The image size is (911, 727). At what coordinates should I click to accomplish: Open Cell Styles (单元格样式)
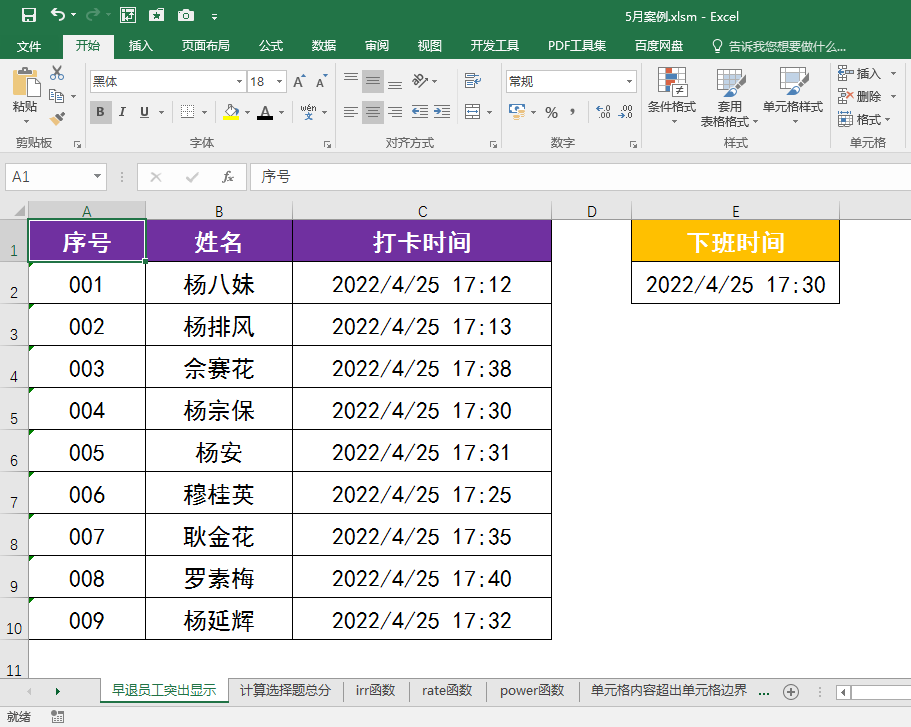point(793,96)
